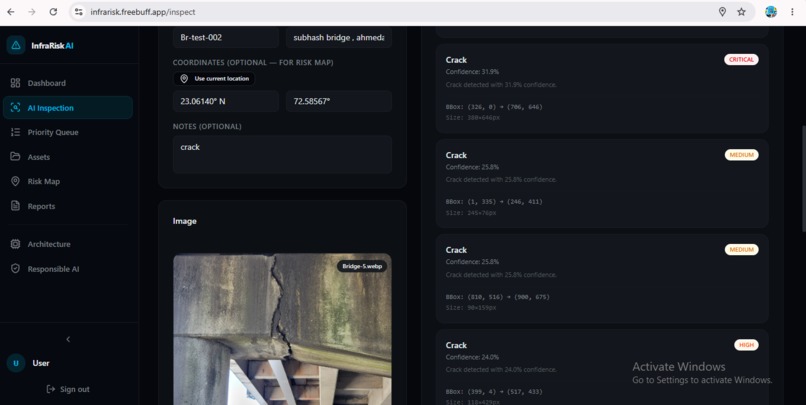This screenshot has height=405, width=806.
Task: Select the Crack card with 24.0% confidence
Action: 602,367
